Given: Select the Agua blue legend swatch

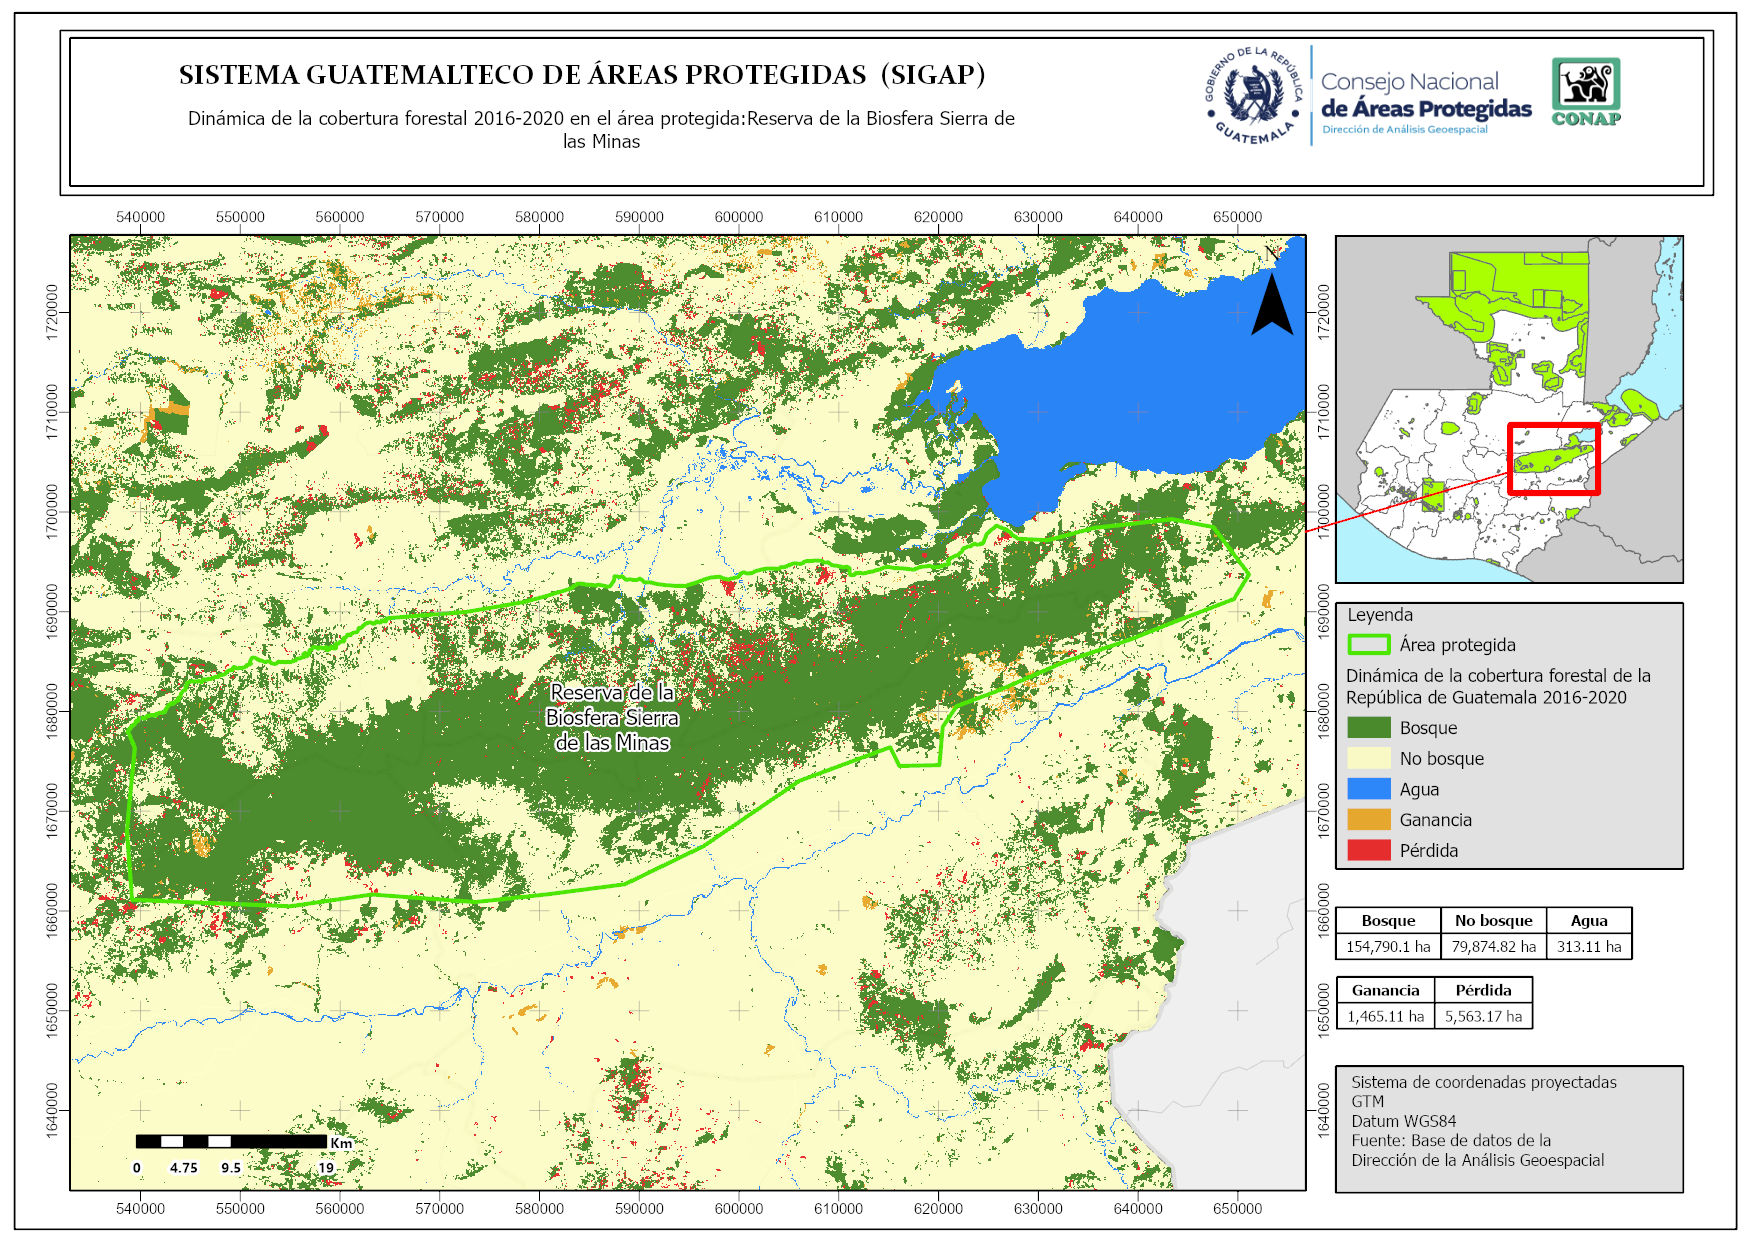Looking at the screenshot, I should tap(1368, 789).
